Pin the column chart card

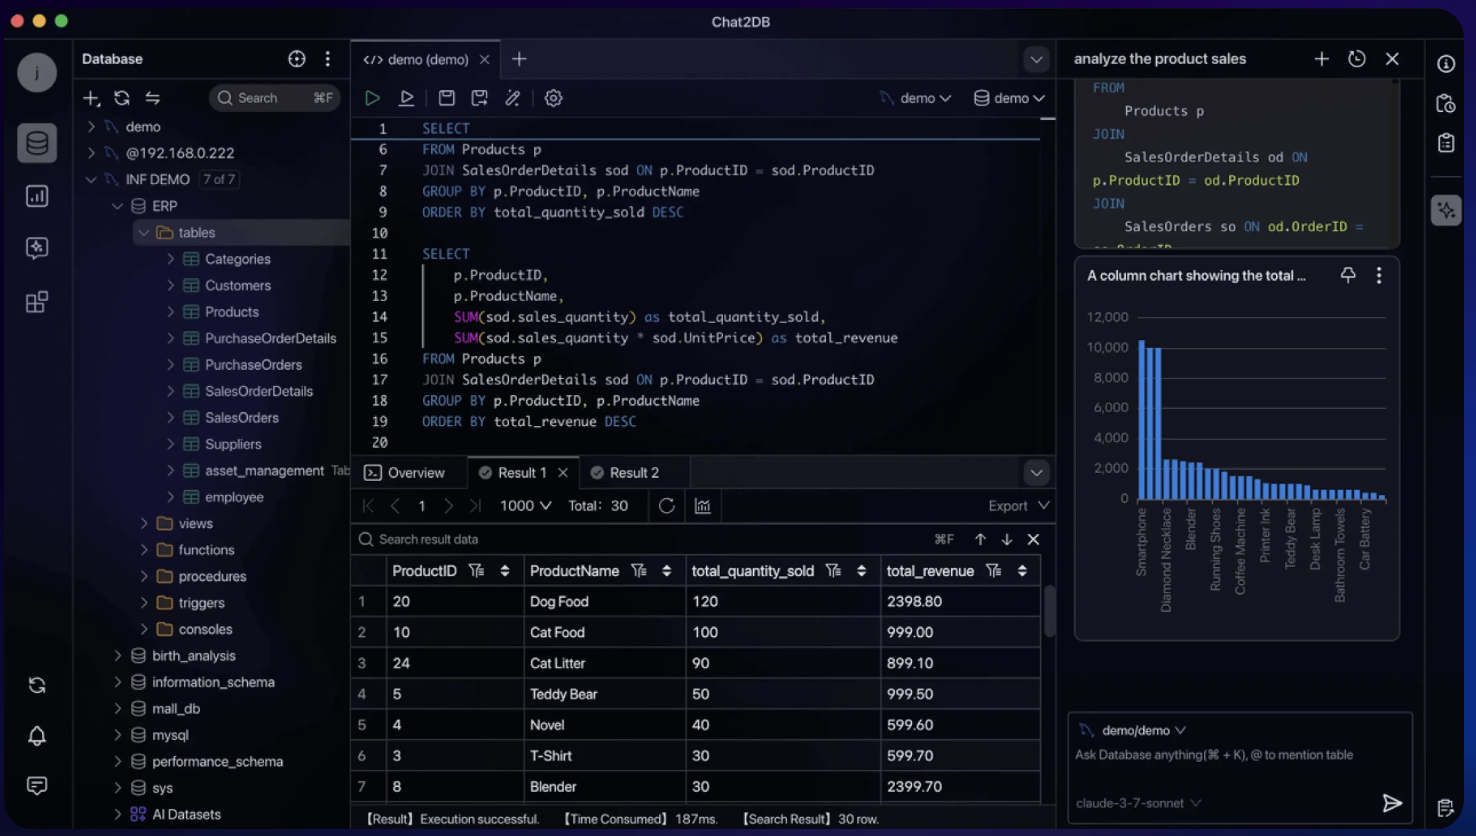[x=1348, y=275]
